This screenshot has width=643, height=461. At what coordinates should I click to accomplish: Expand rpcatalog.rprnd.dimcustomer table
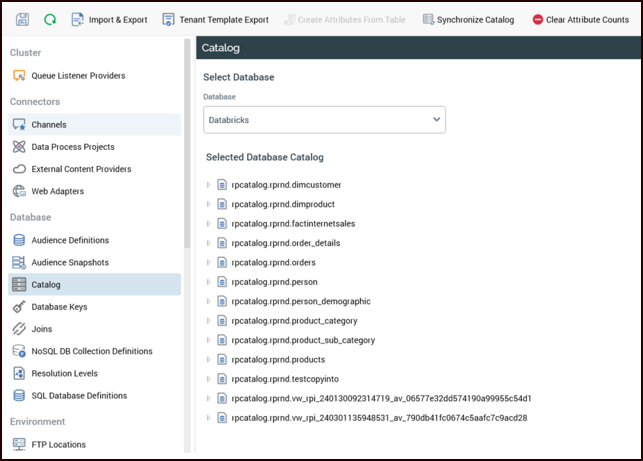point(209,185)
